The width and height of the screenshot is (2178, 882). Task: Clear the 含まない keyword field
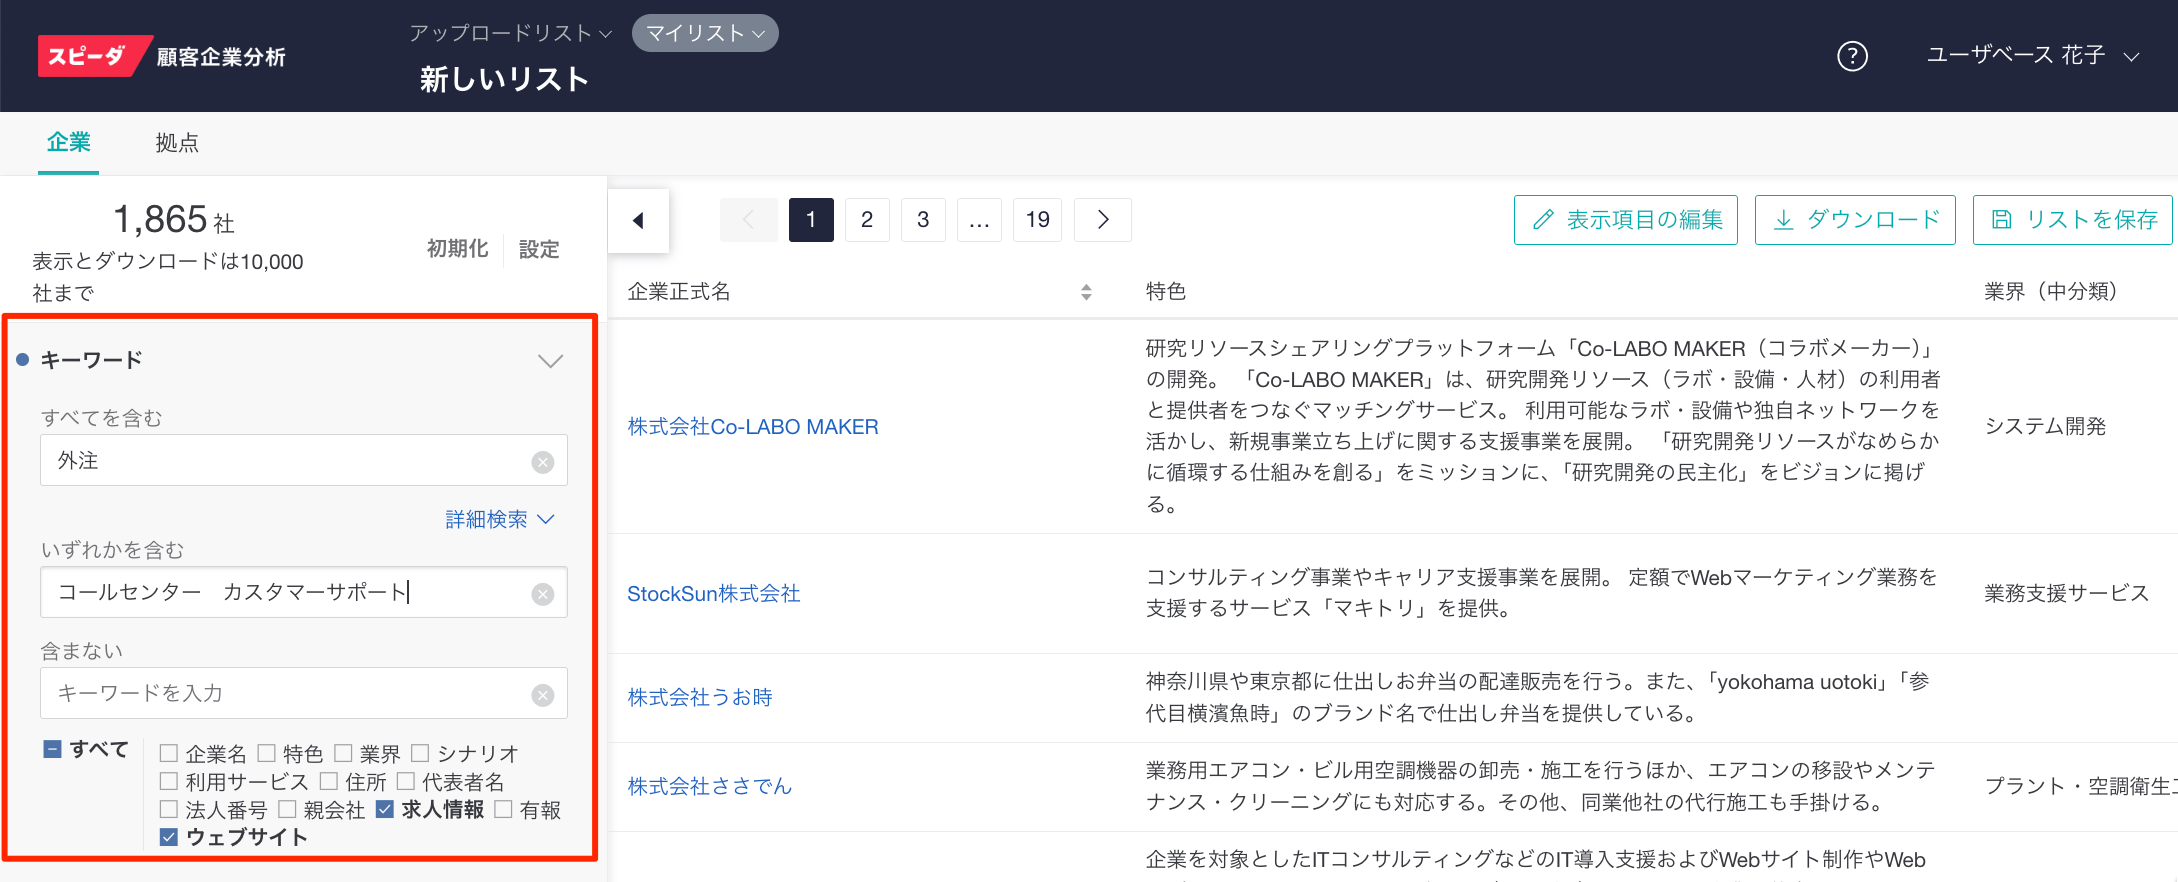click(x=542, y=695)
